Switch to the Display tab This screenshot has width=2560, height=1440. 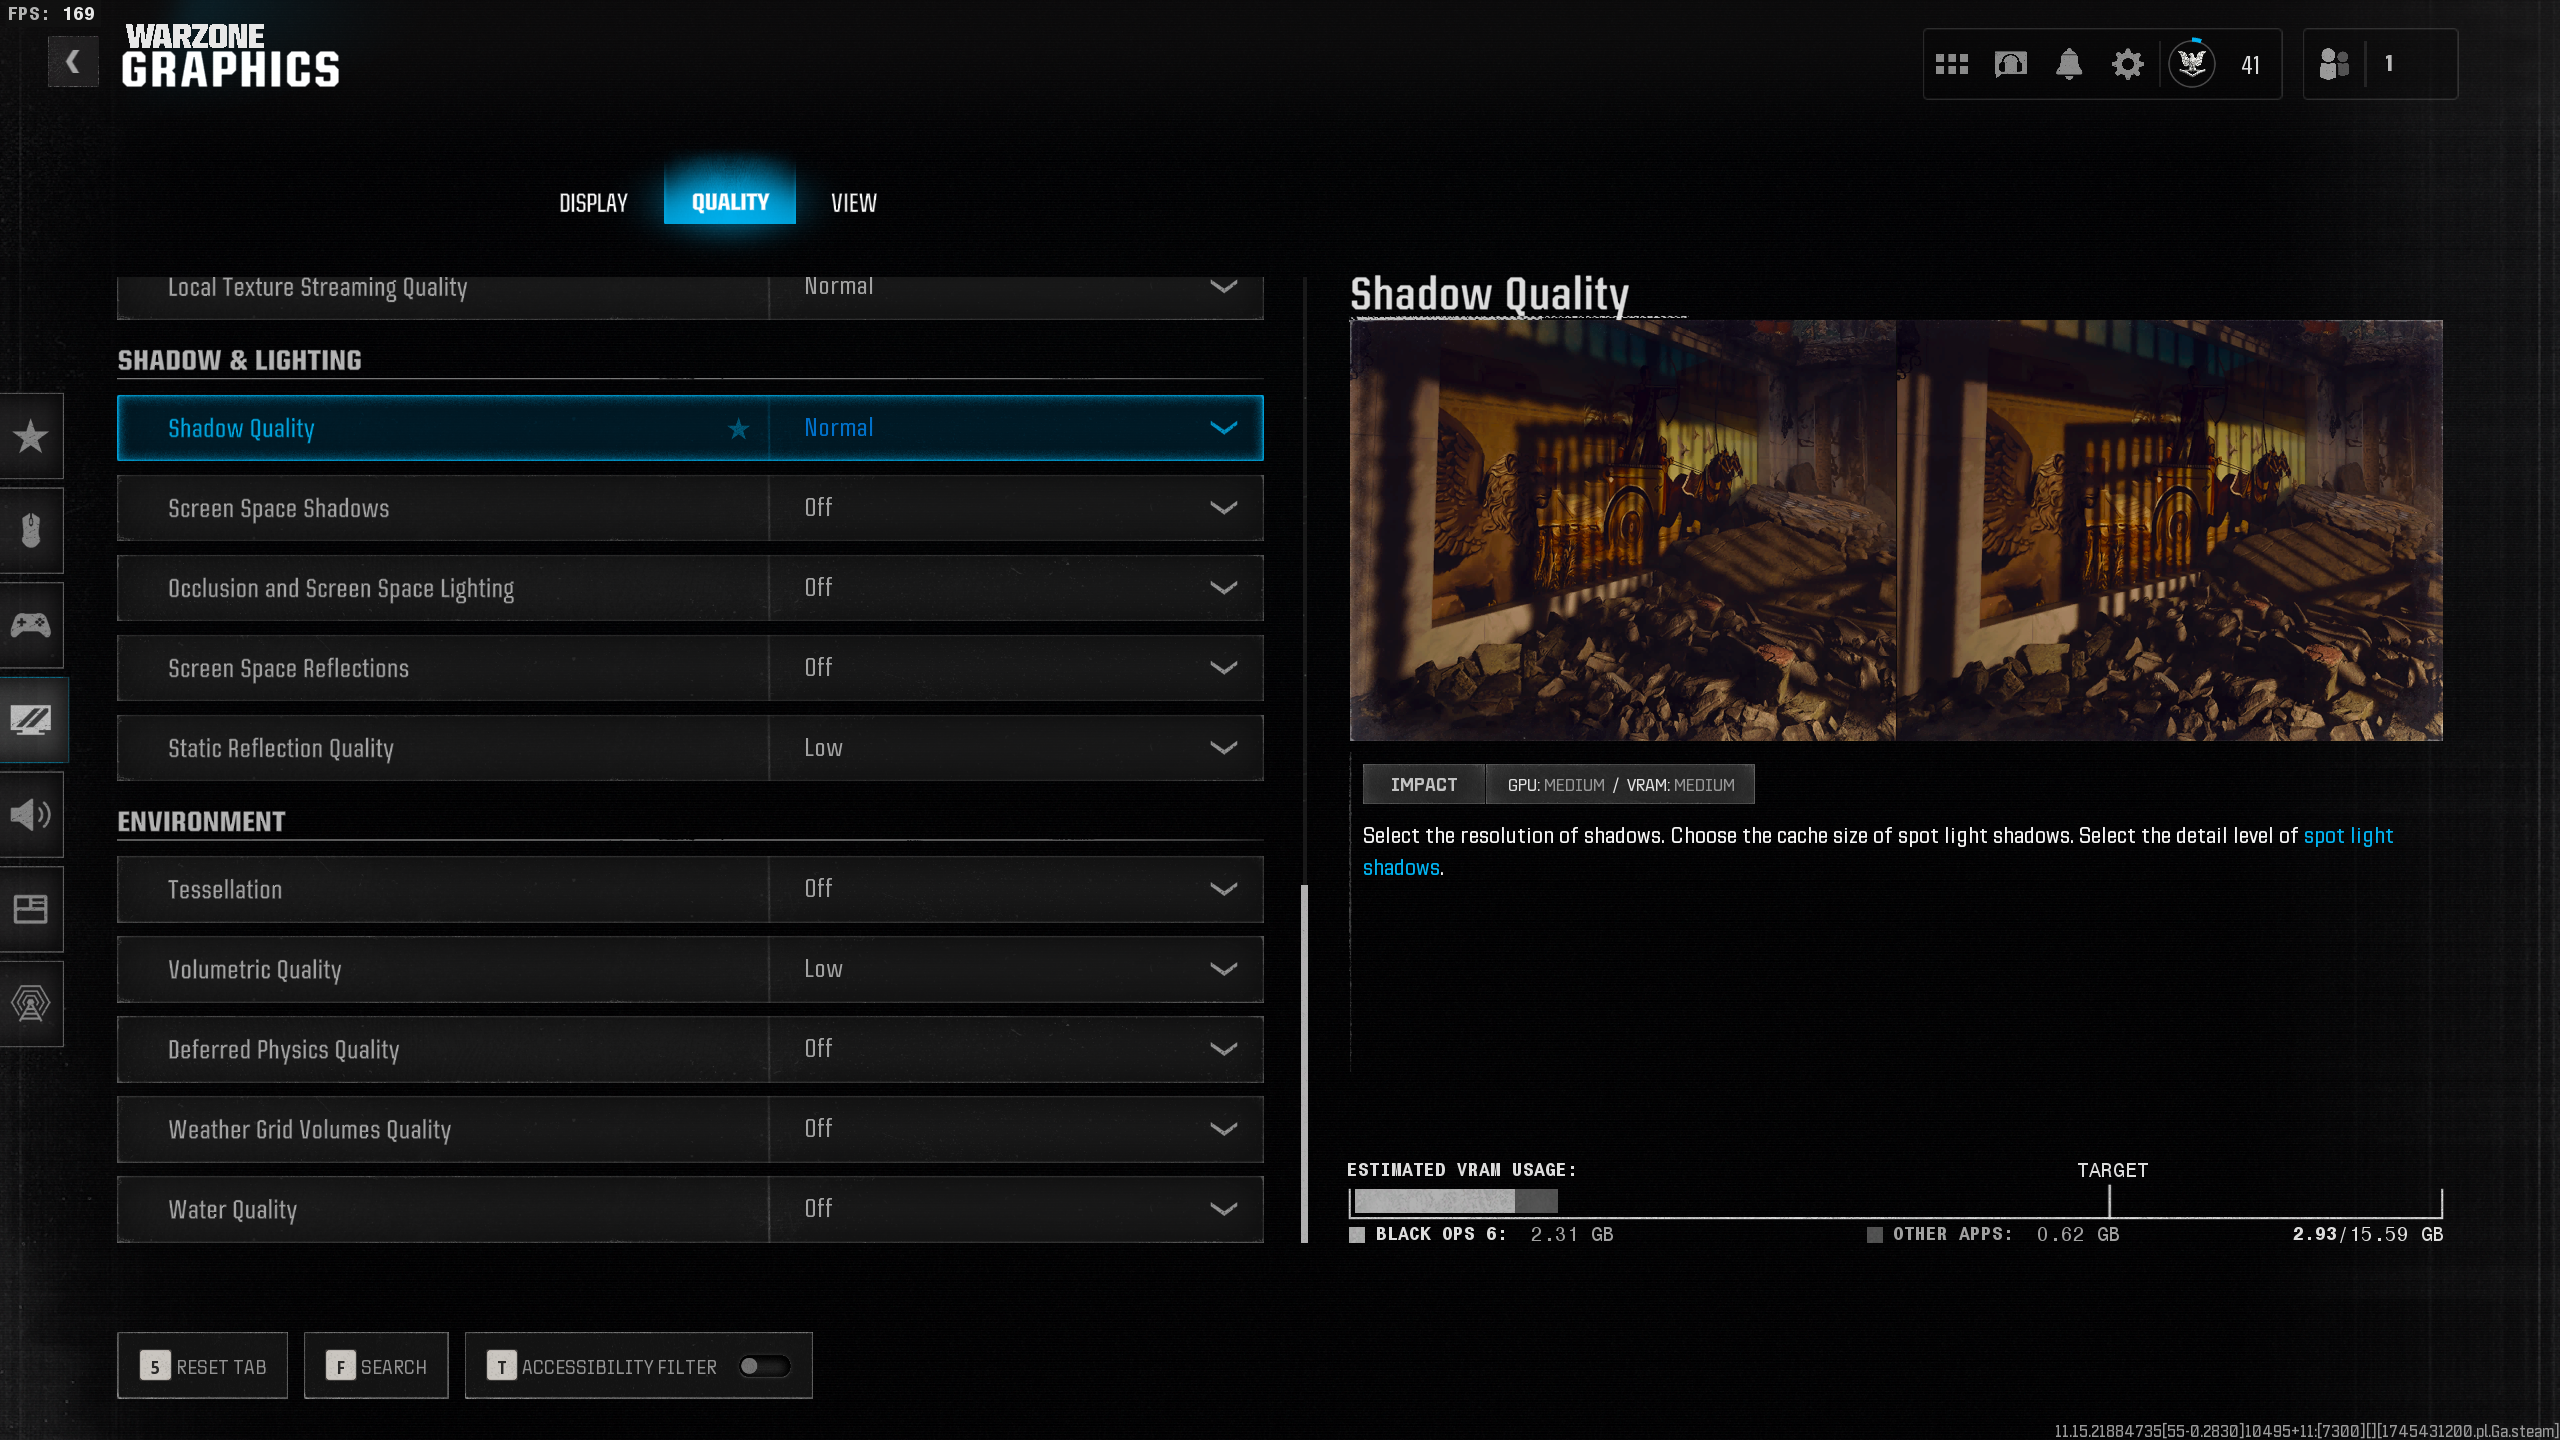[593, 203]
